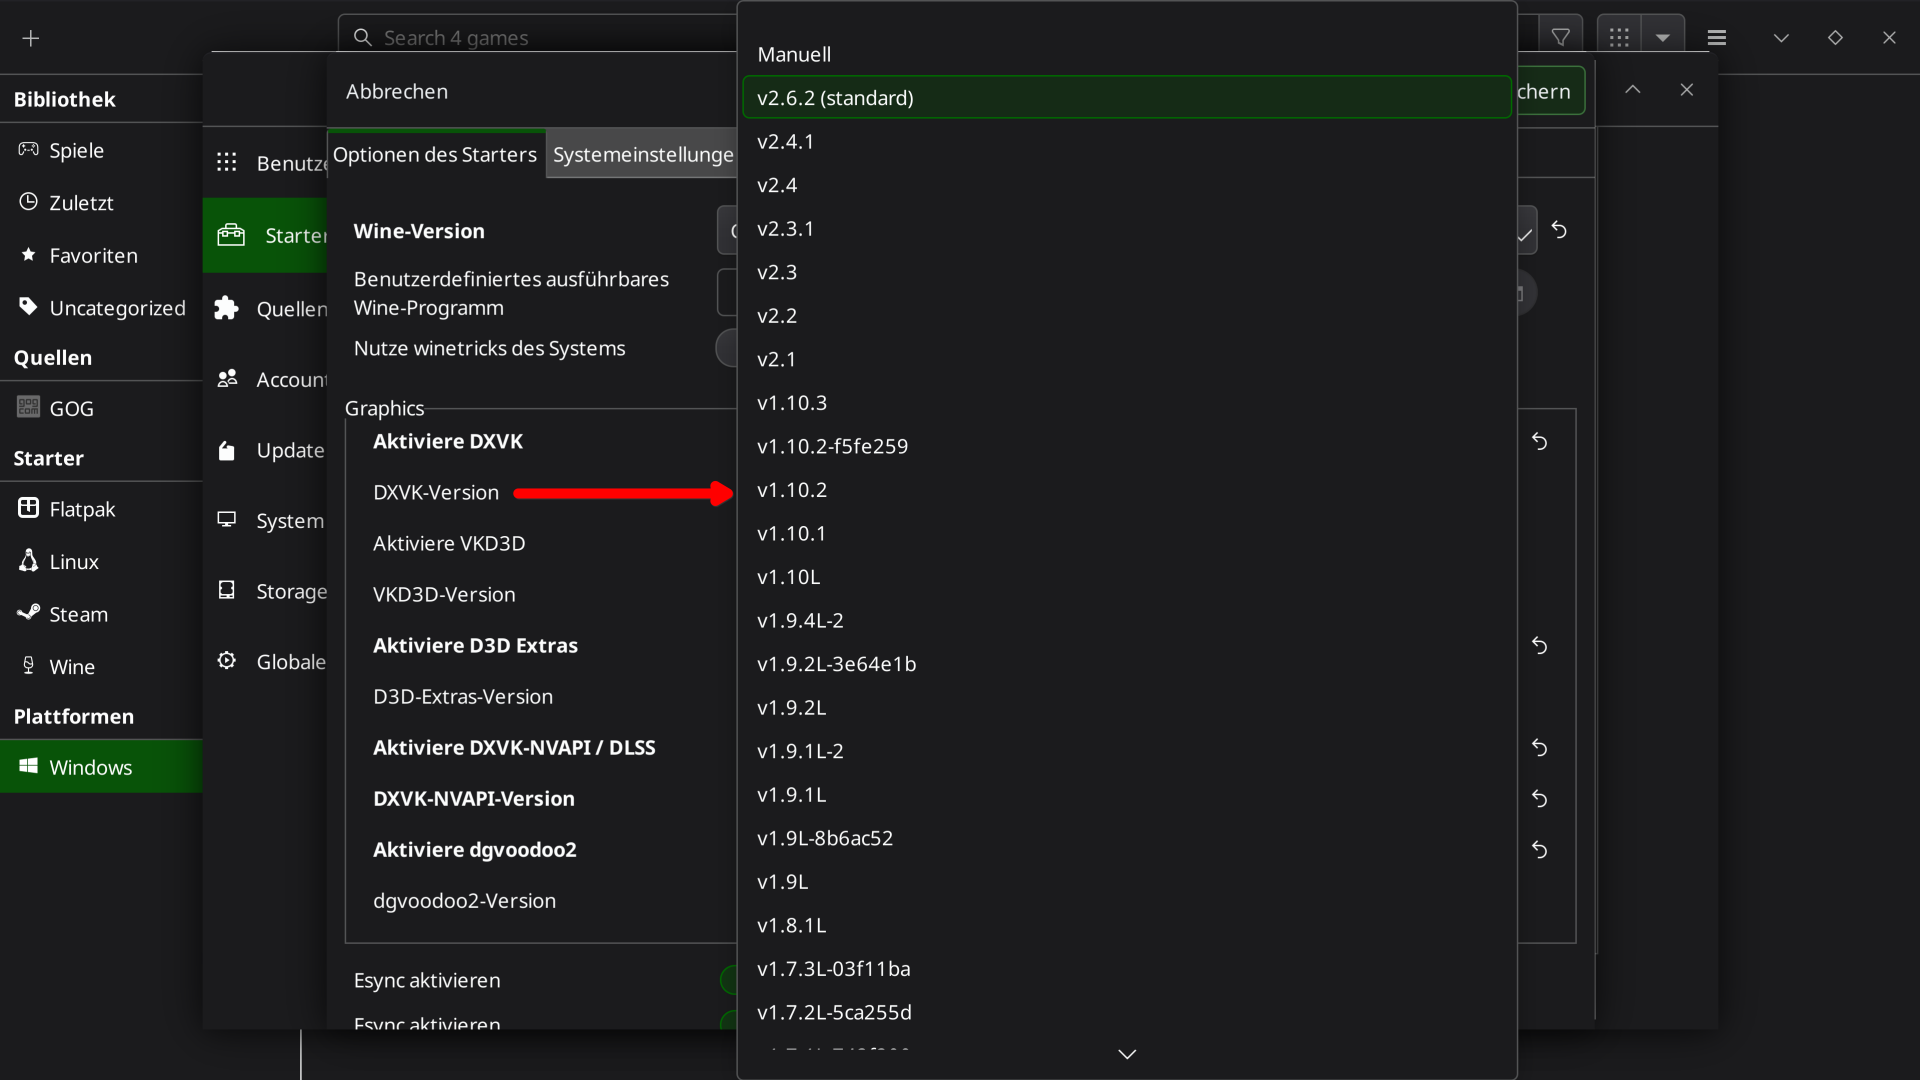Reset Wine-Version with undo arrow
The image size is (1920, 1080).
[1559, 230]
